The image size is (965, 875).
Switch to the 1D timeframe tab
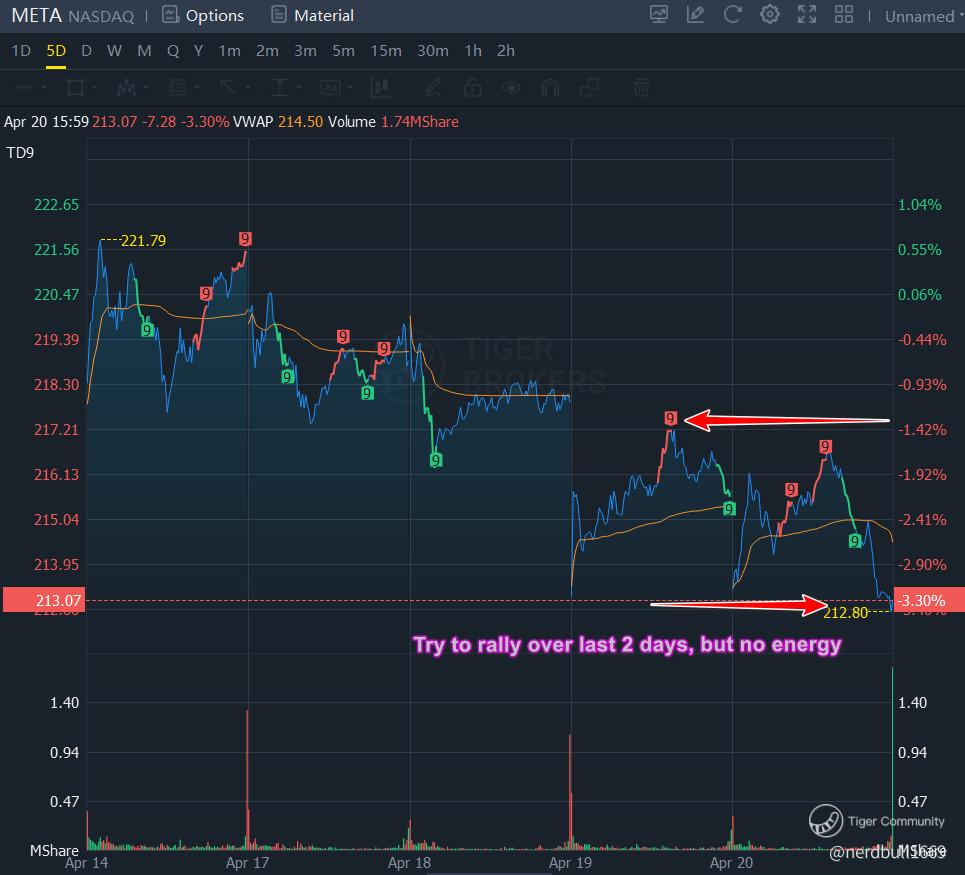tap(21, 50)
